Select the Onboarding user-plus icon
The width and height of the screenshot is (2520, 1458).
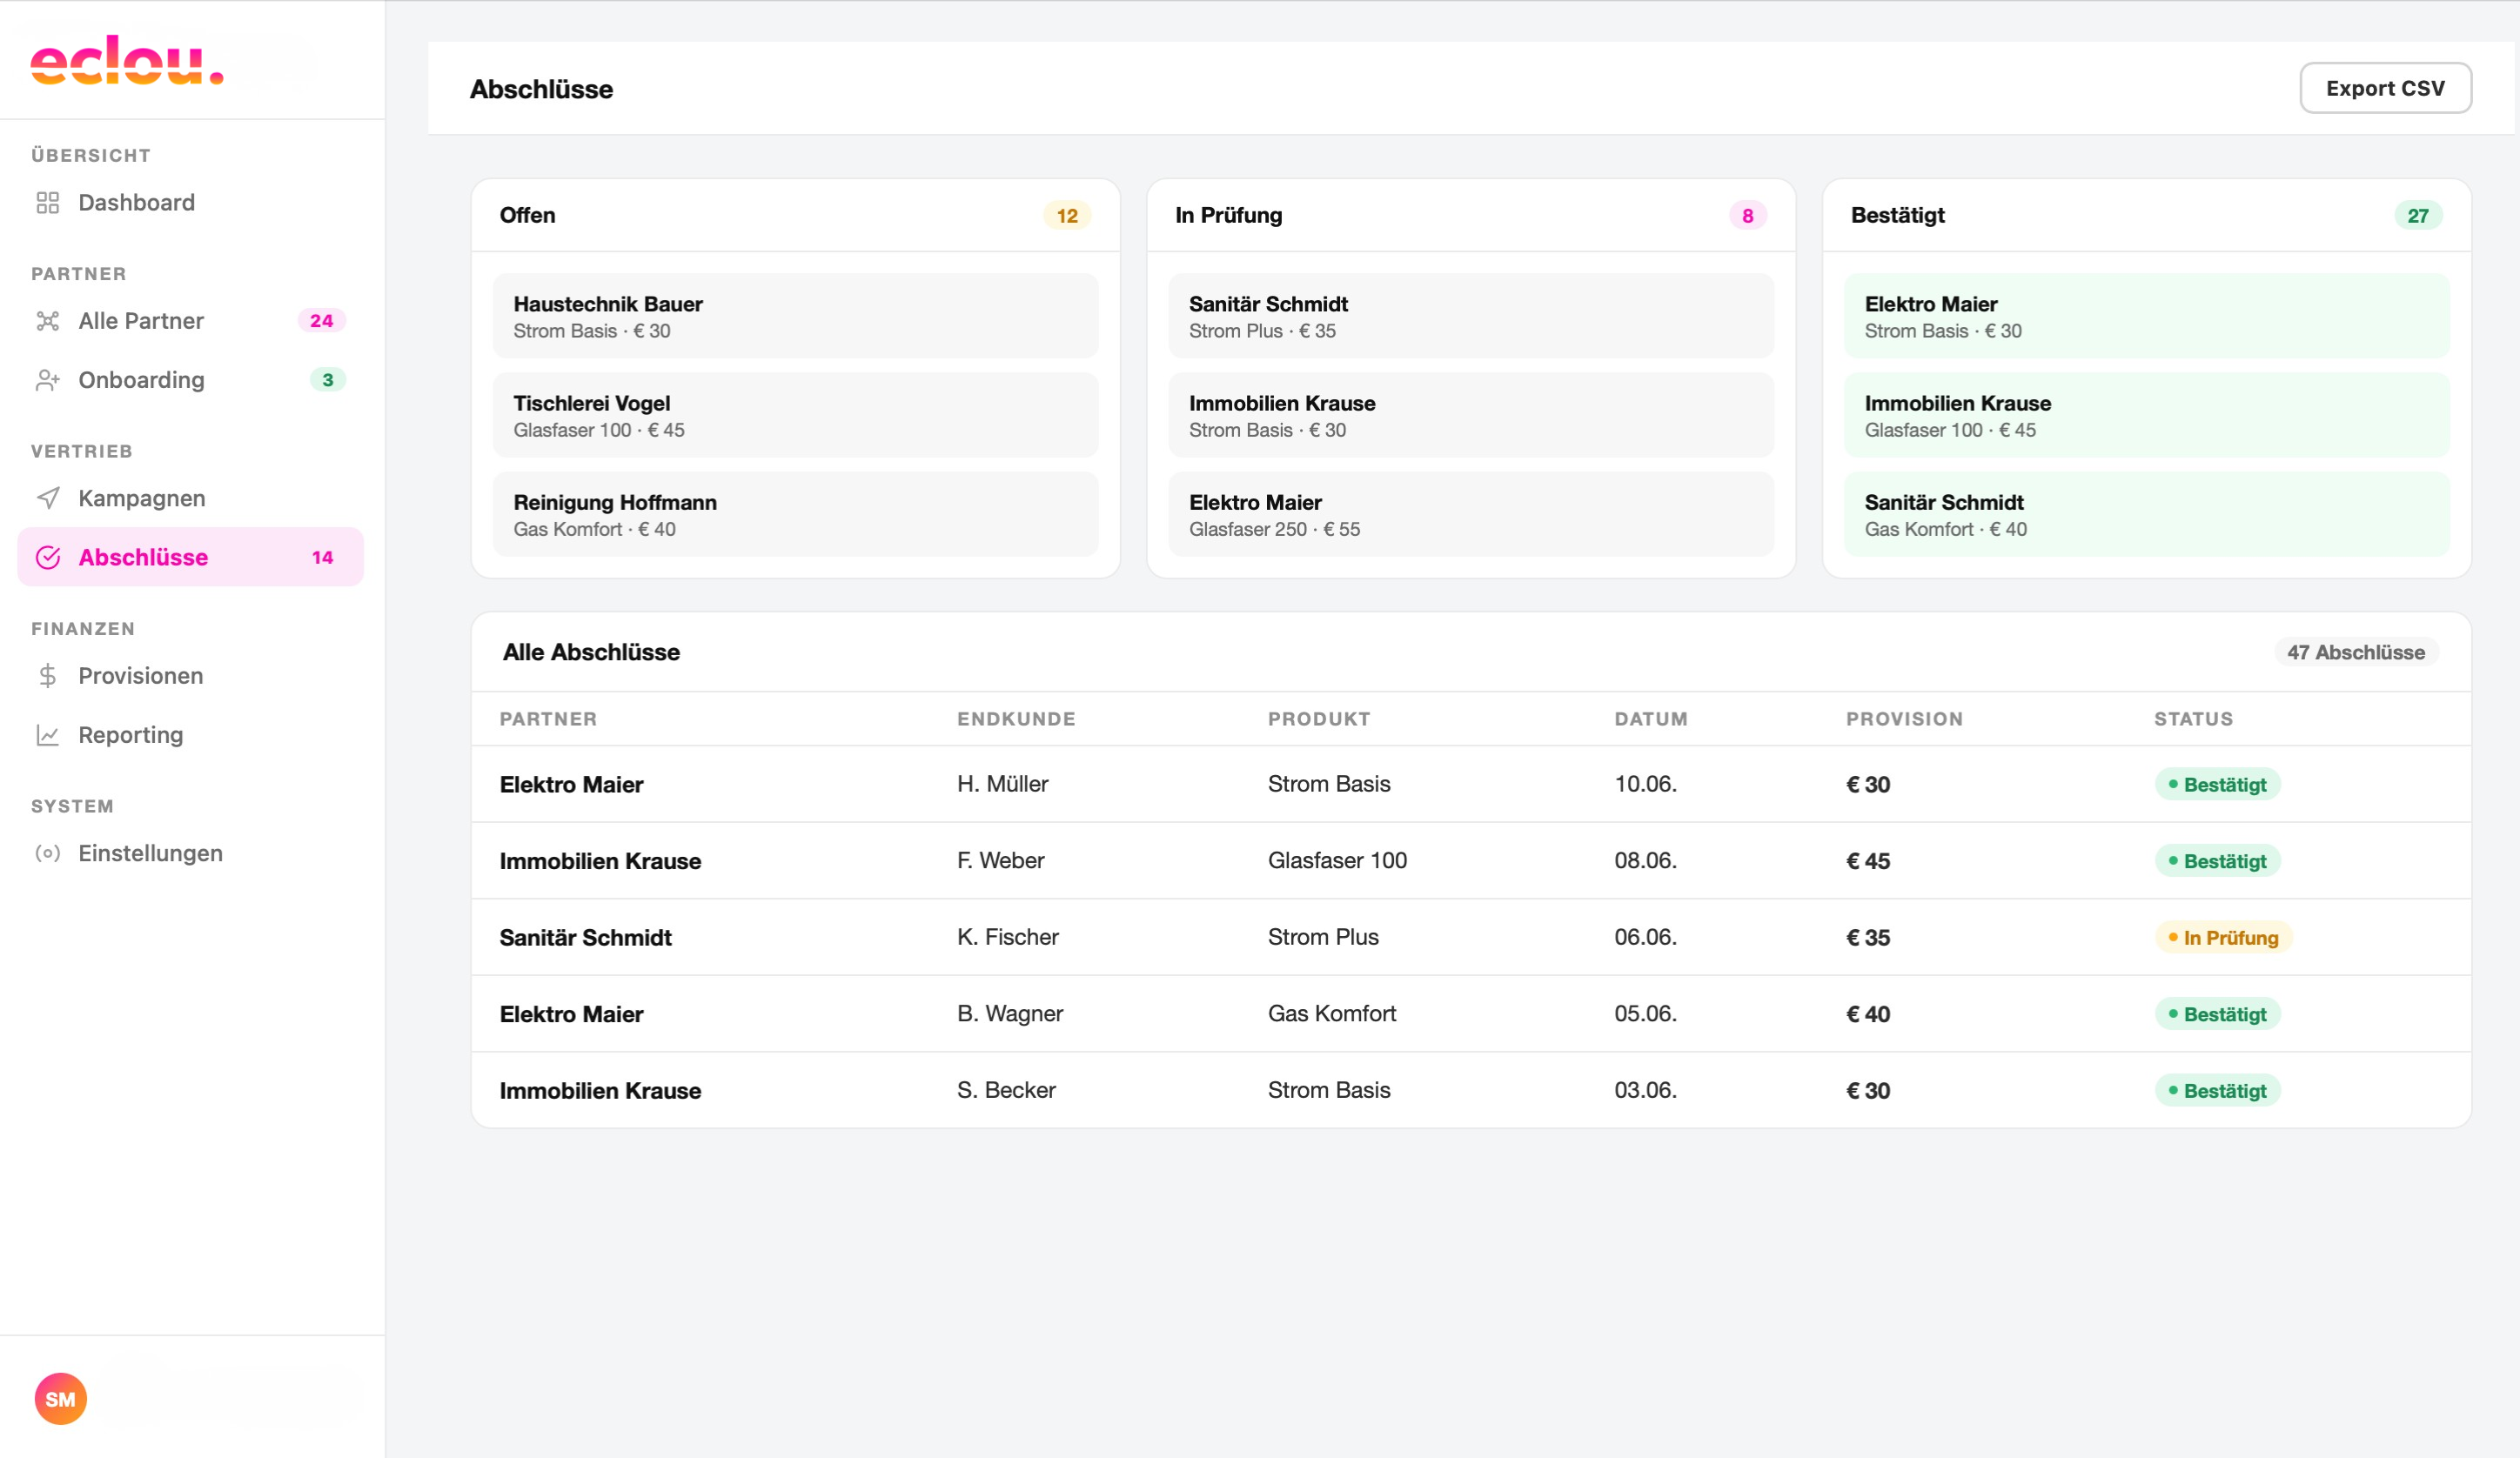pos(47,380)
